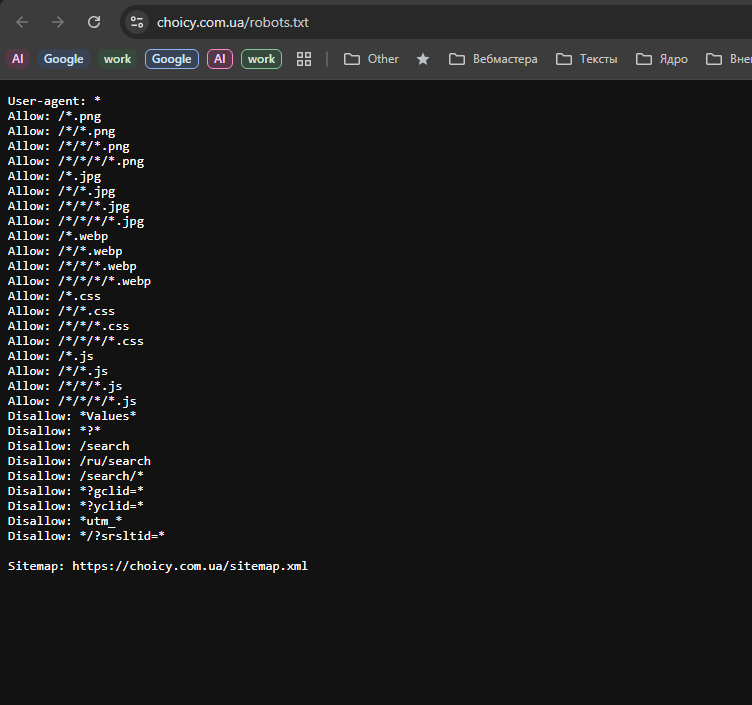Screen dimensions: 752x705
Task: Click the browser forward arrow
Action: (58, 22)
